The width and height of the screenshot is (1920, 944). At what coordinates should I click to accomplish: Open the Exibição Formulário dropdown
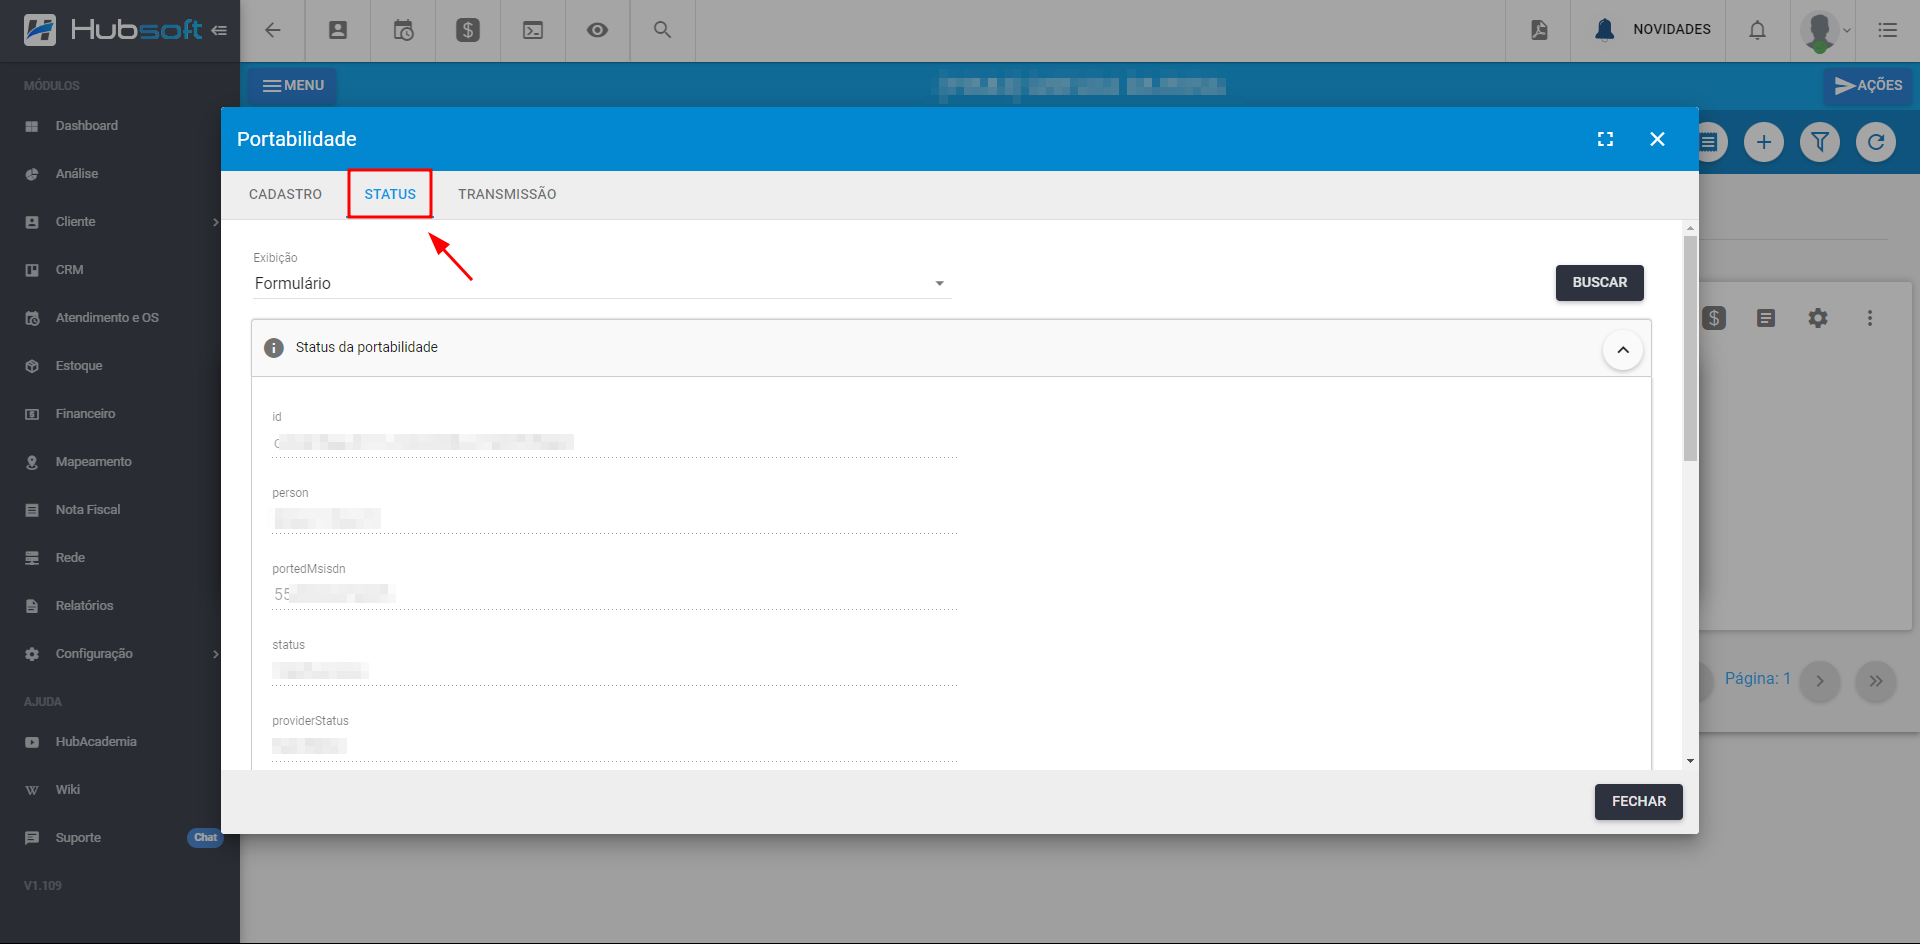tap(601, 284)
